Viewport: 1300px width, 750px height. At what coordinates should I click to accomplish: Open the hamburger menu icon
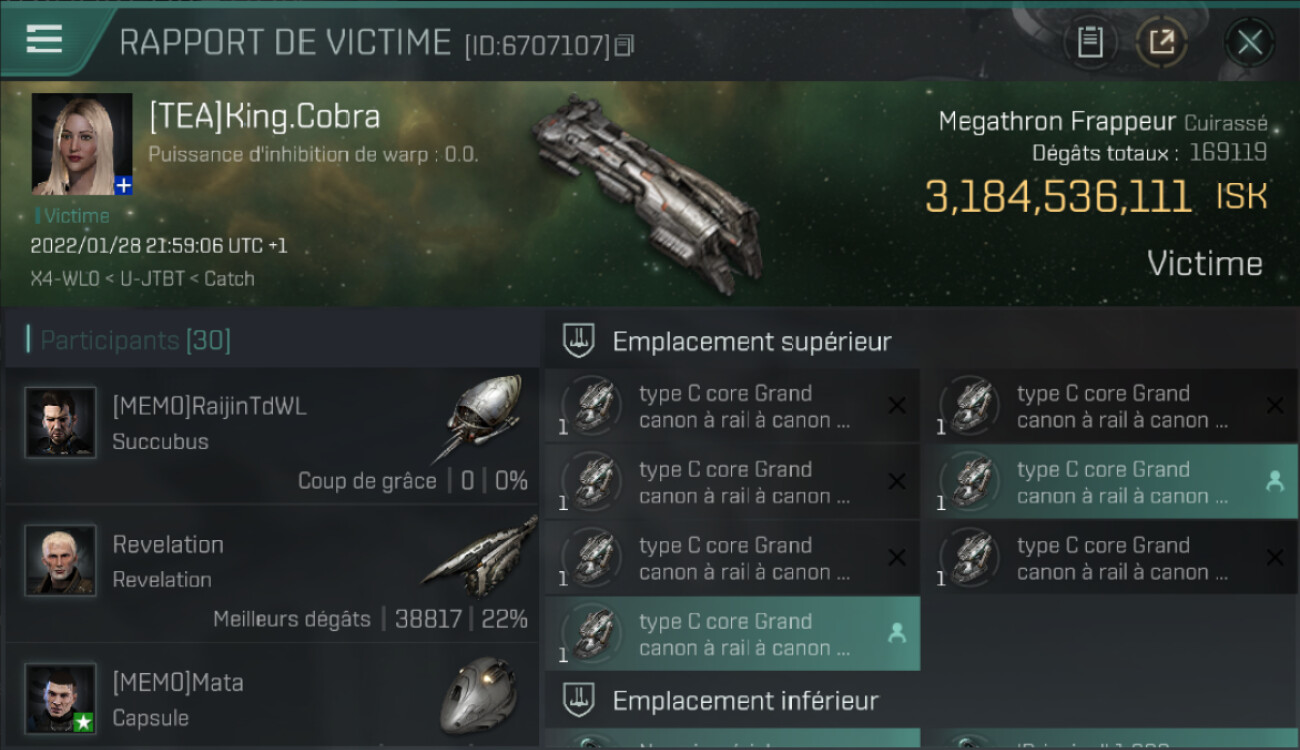point(44,39)
